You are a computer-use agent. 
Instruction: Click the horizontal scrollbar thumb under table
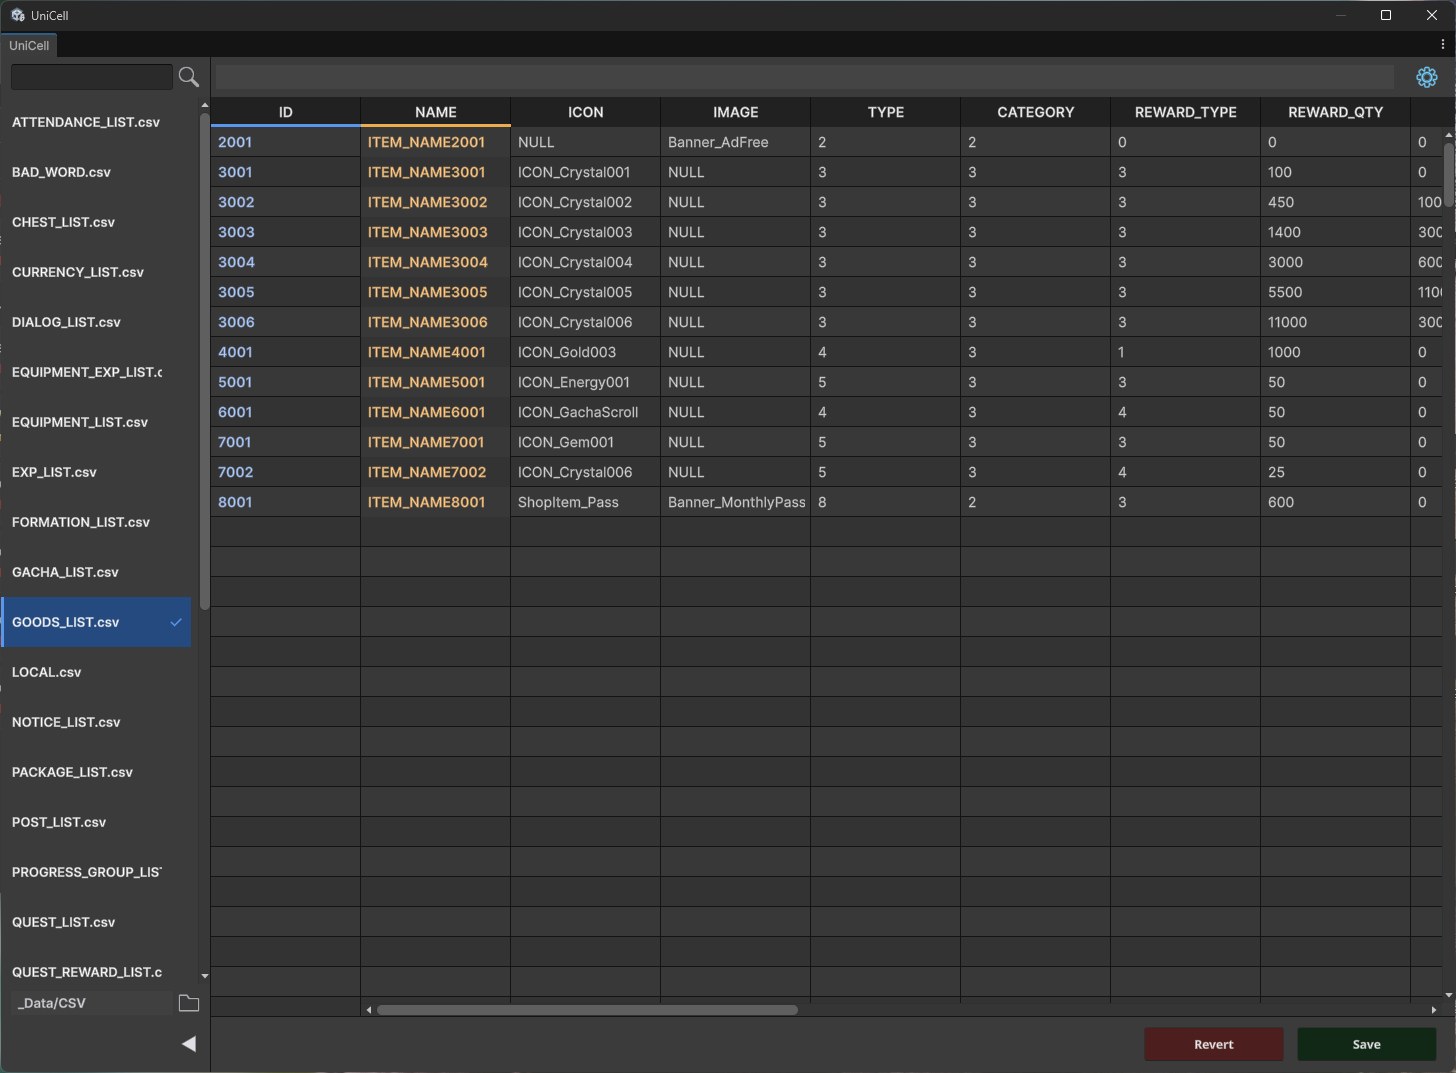click(x=587, y=1010)
